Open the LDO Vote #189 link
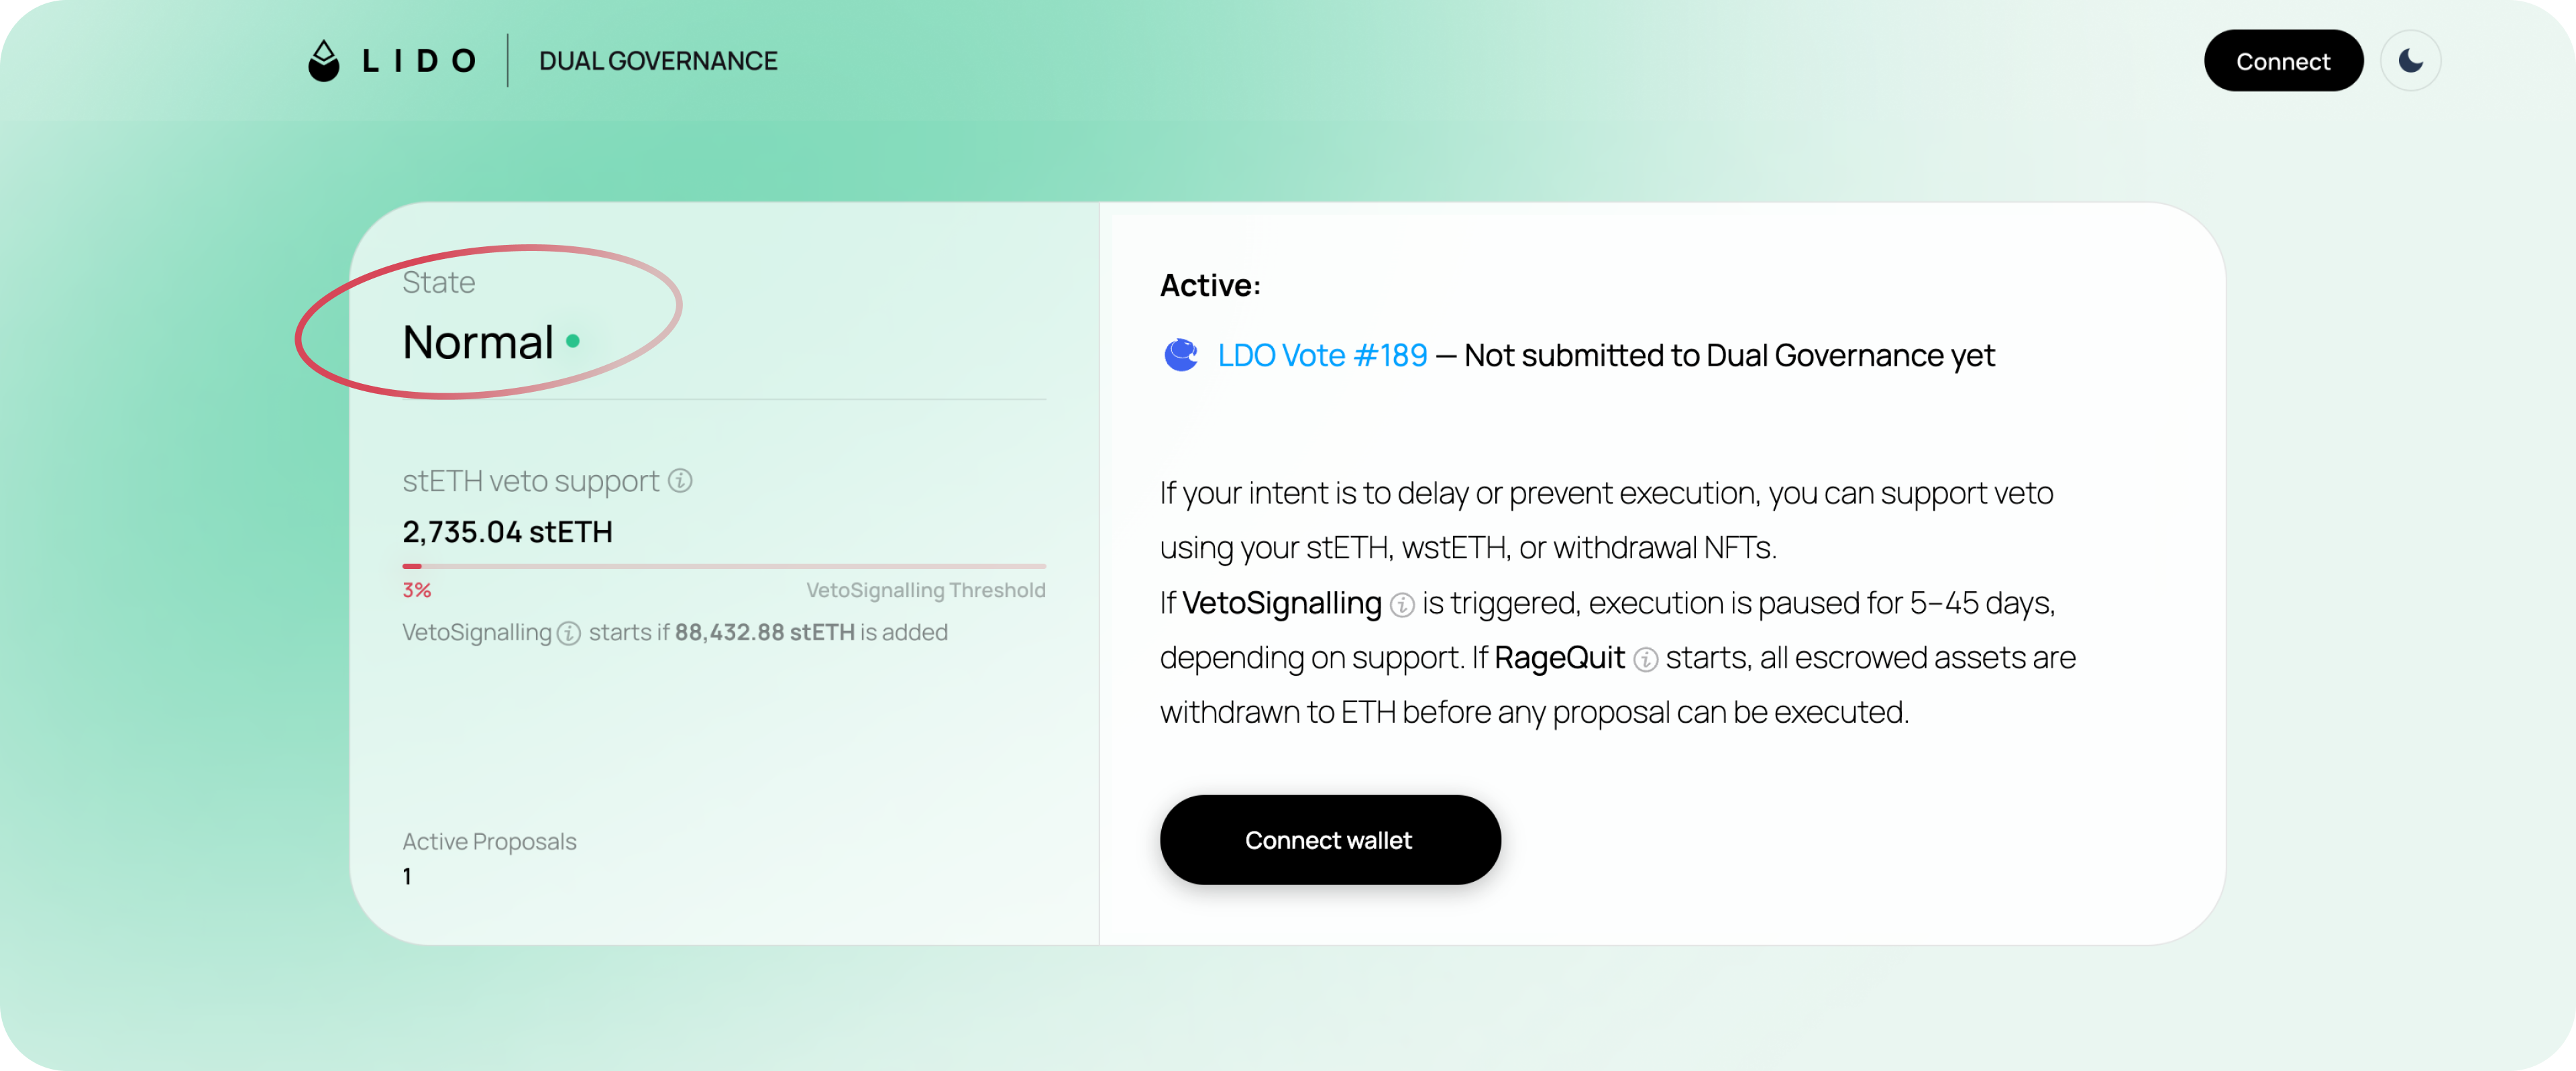This screenshot has height=1071, width=2576. pos(1322,355)
